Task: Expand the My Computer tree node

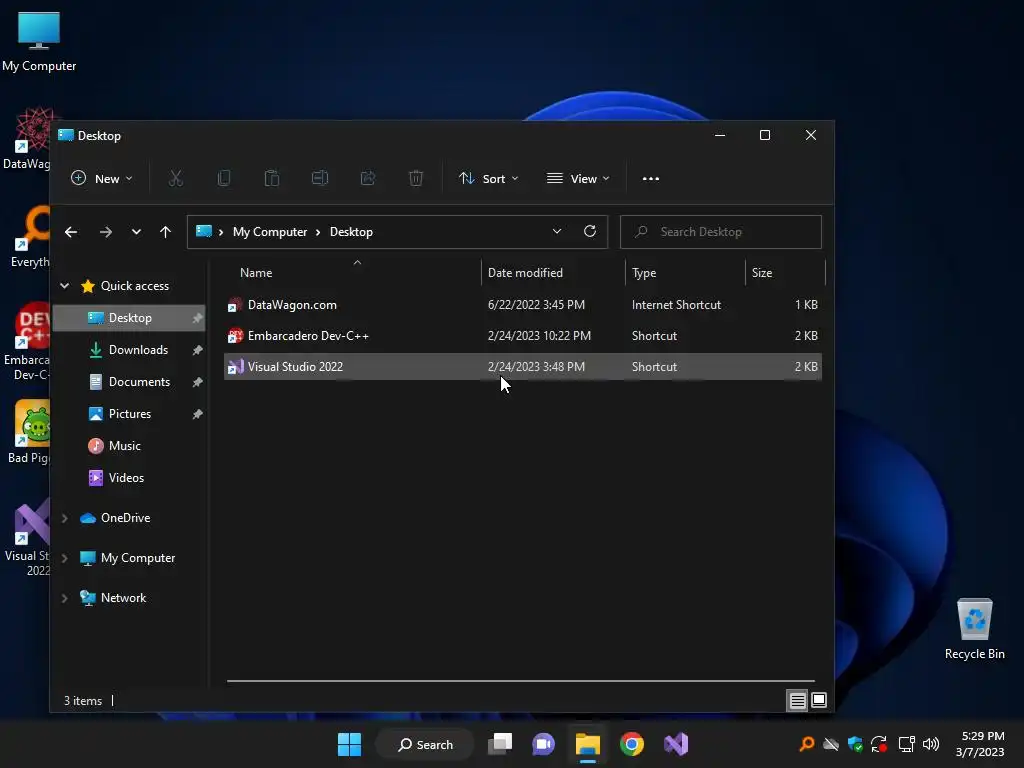Action: pos(65,558)
